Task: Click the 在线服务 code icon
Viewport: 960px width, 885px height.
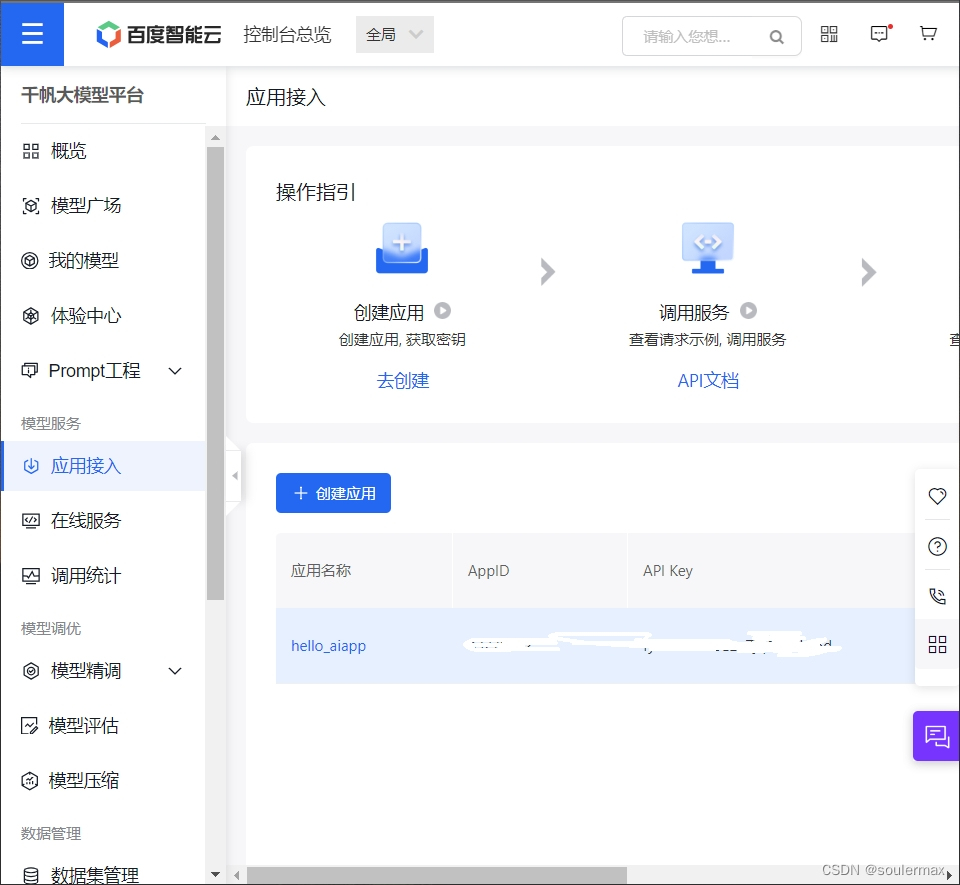Action: pyautogui.click(x=31, y=521)
